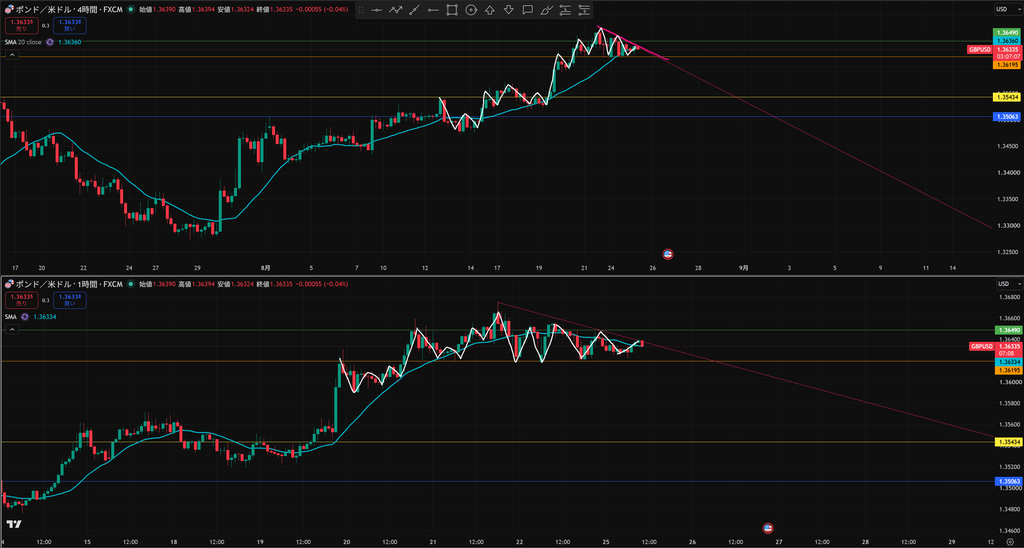
Task: Open the economic event flag on 4-hour timeline
Action: [x=667, y=253]
